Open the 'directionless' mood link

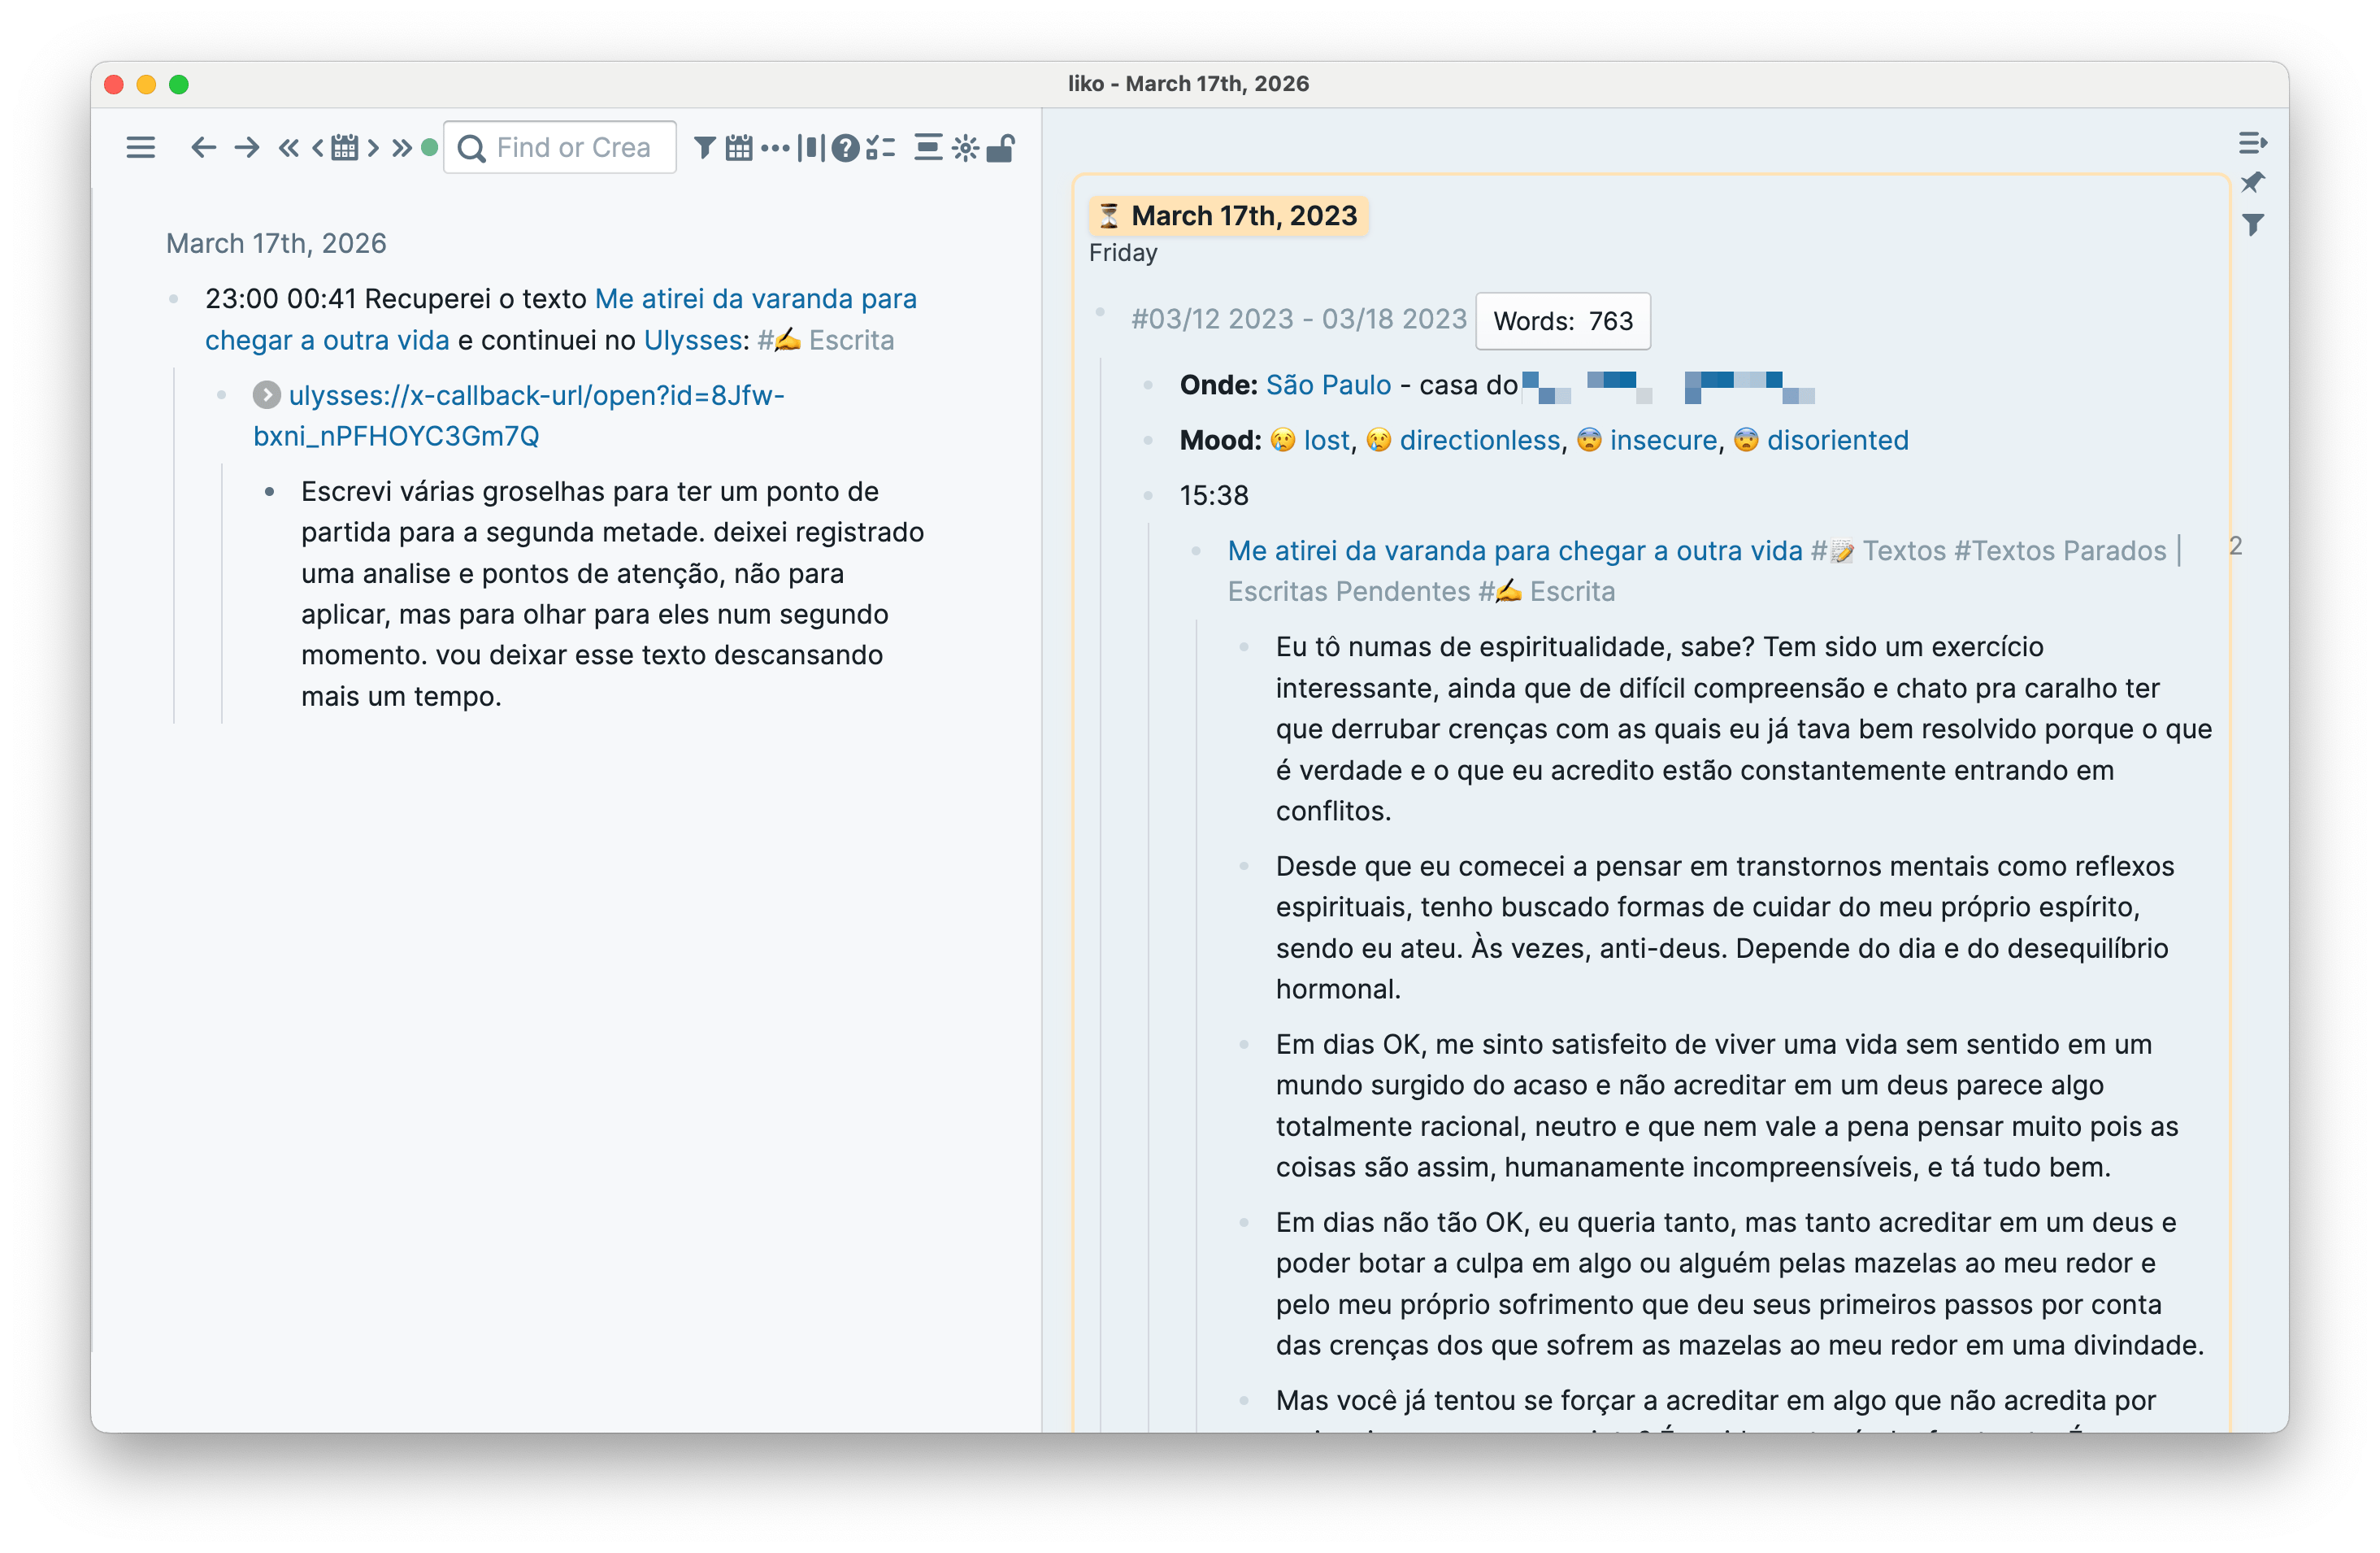click(1480, 440)
